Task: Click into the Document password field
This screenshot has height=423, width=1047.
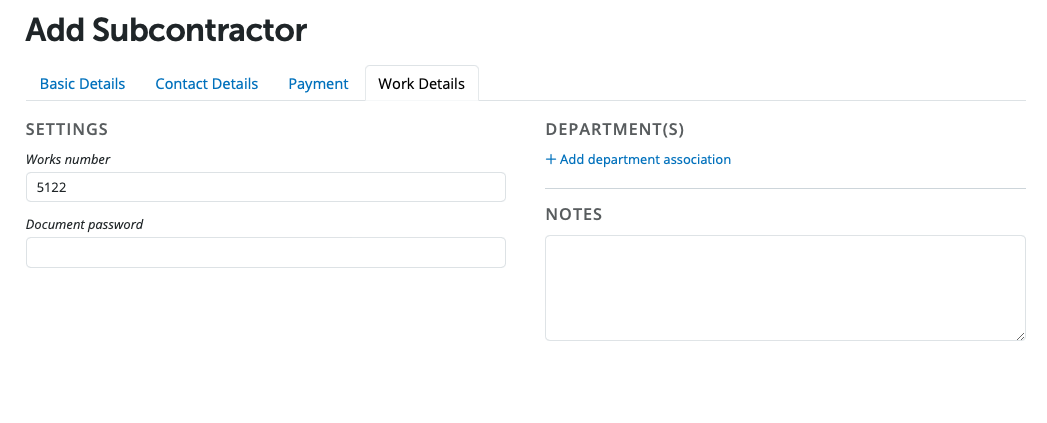Action: click(265, 253)
